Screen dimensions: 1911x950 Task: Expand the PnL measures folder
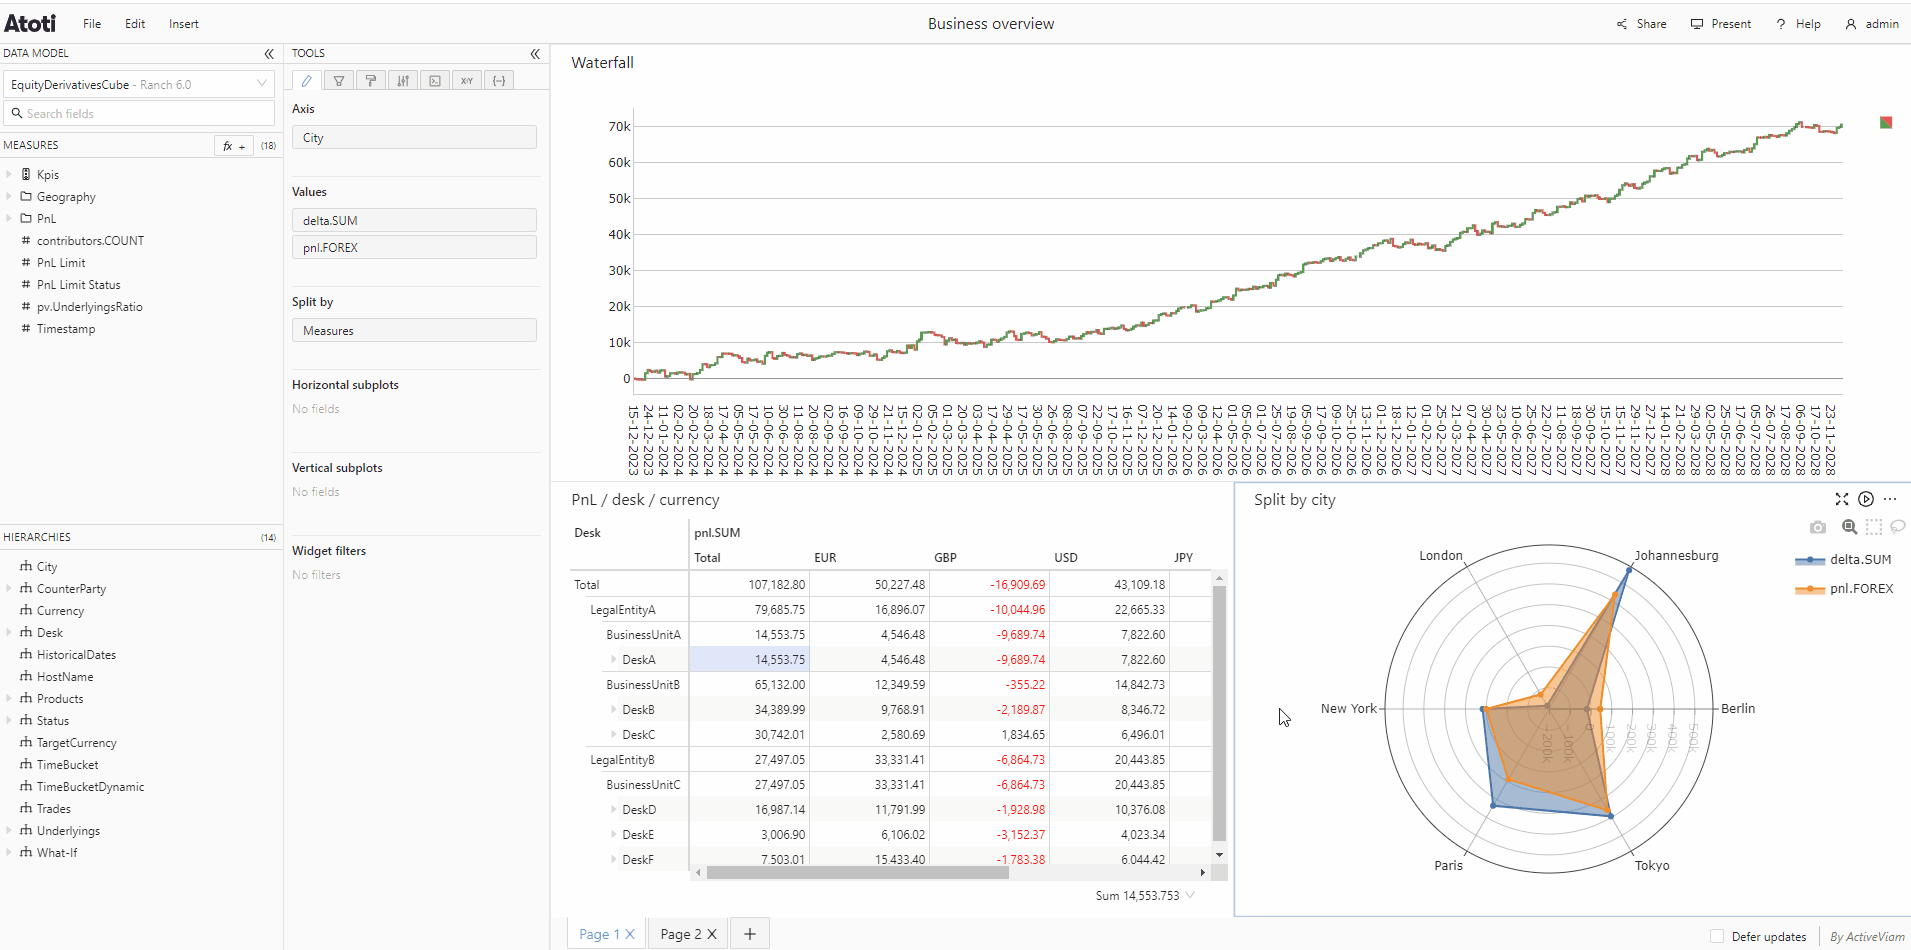point(9,218)
